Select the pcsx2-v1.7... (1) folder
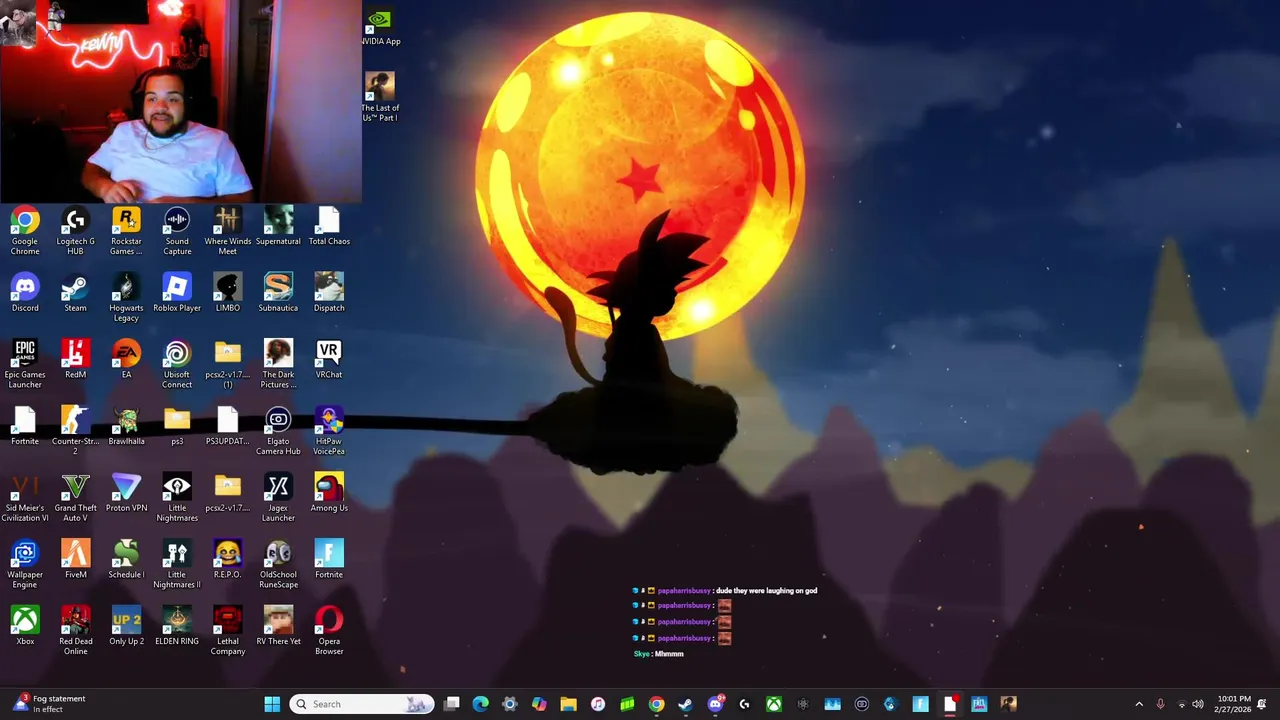 click(x=228, y=364)
